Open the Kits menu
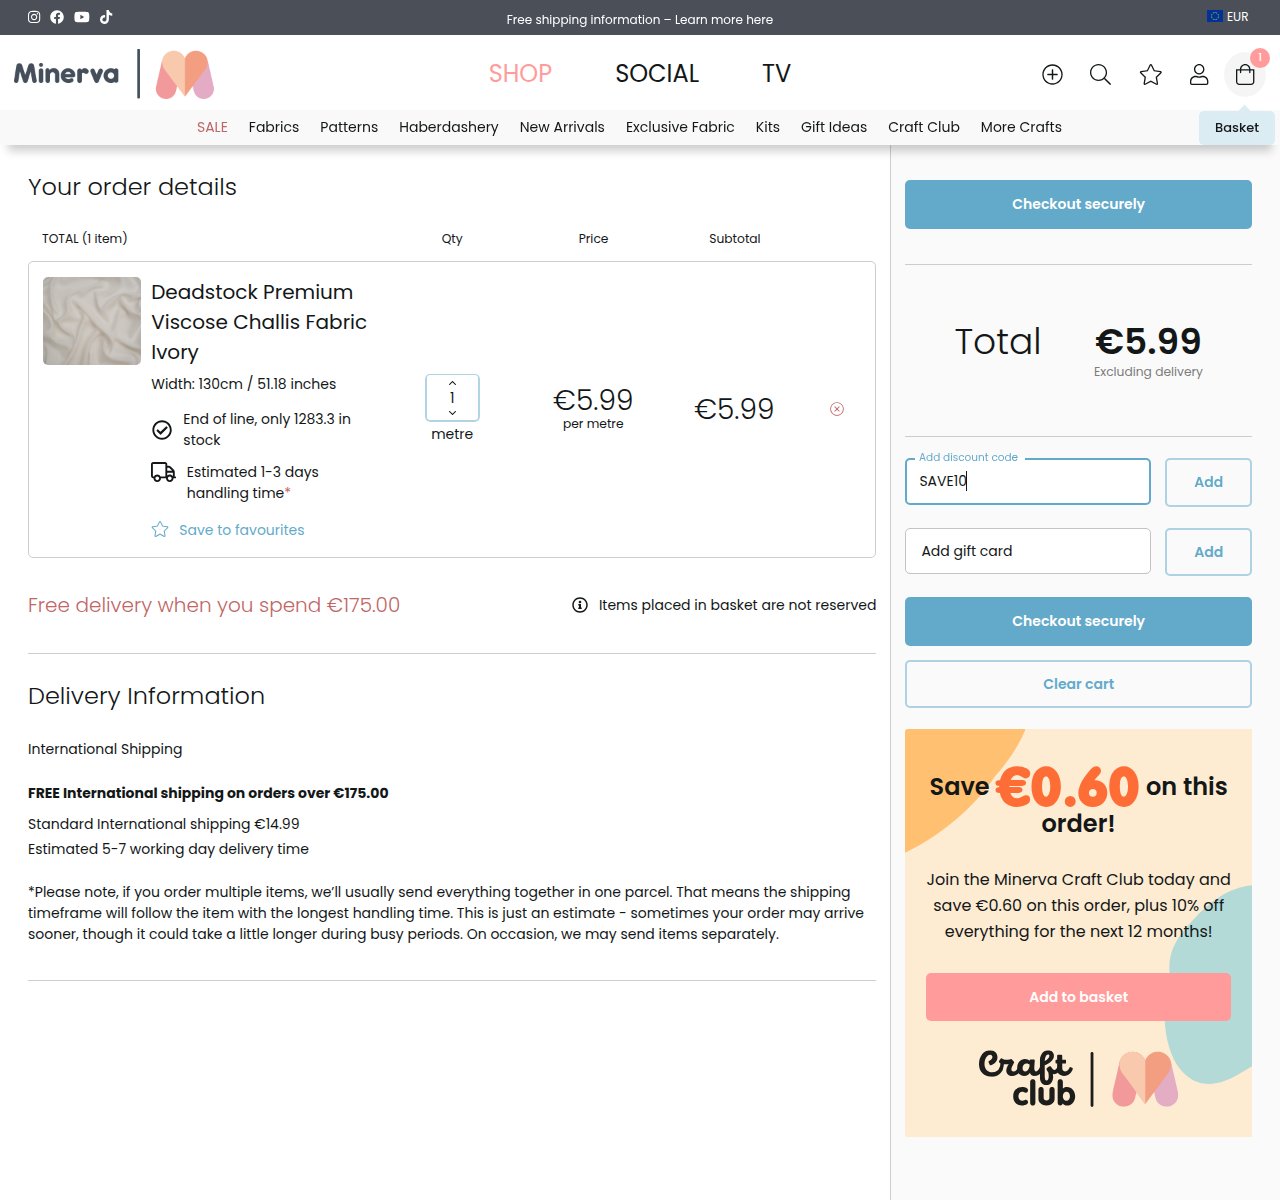Image resolution: width=1280 pixels, height=1200 pixels. (x=768, y=127)
